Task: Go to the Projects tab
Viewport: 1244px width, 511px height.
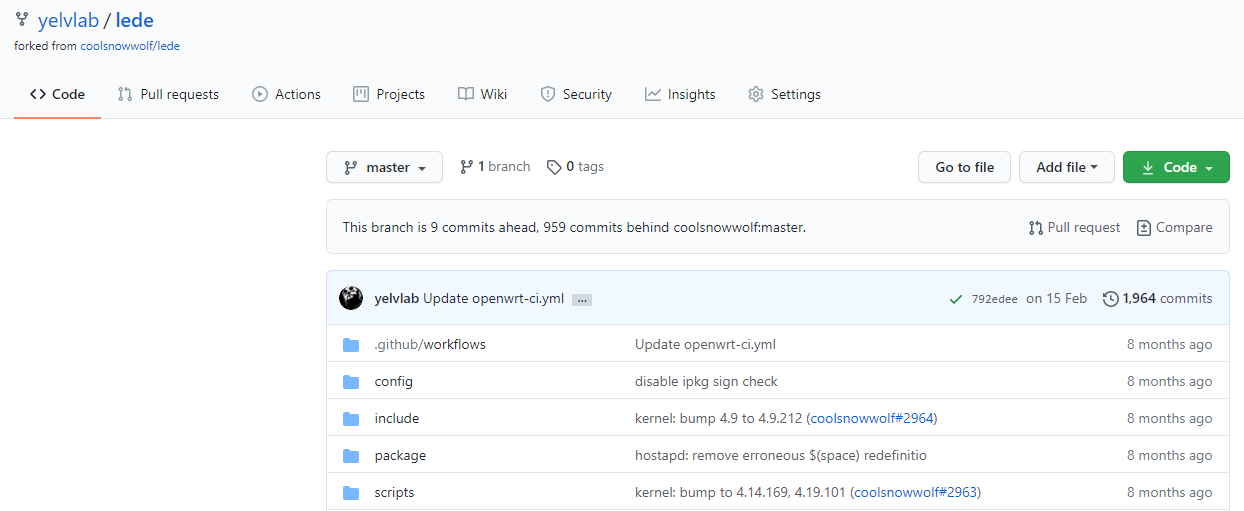Action: [389, 94]
